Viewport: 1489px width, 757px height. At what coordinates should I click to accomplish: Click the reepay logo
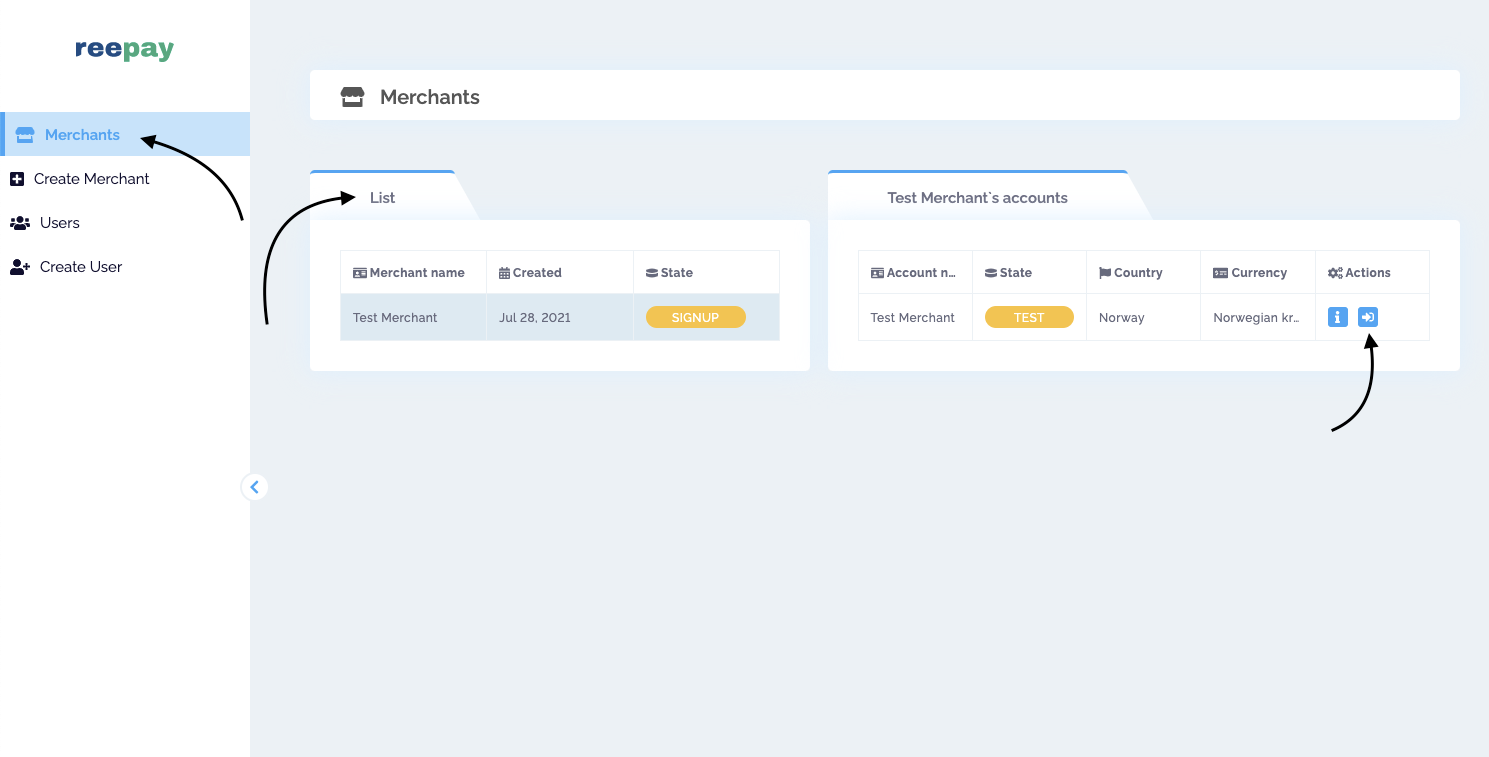125,49
